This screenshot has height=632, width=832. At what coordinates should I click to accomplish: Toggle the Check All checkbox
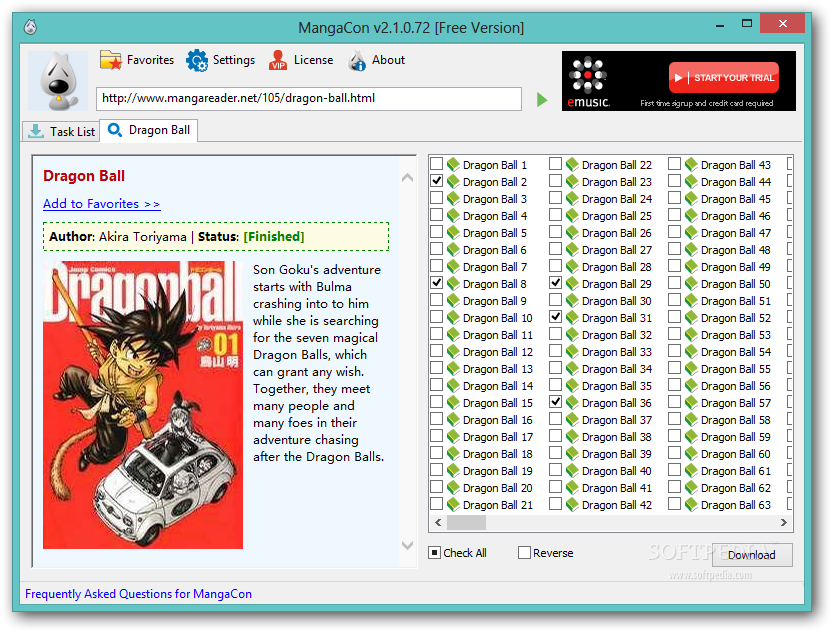[x=435, y=552]
